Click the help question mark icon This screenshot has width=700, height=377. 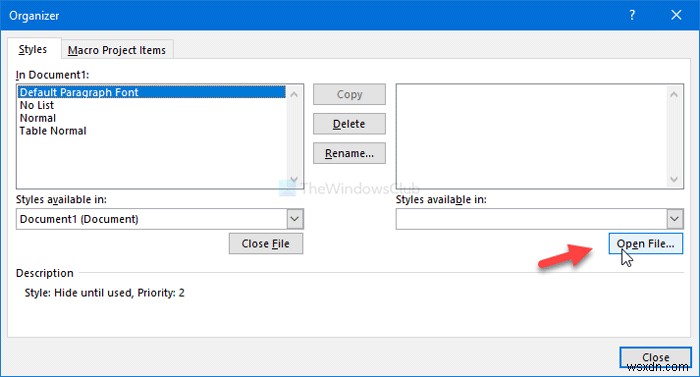[632, 15]
